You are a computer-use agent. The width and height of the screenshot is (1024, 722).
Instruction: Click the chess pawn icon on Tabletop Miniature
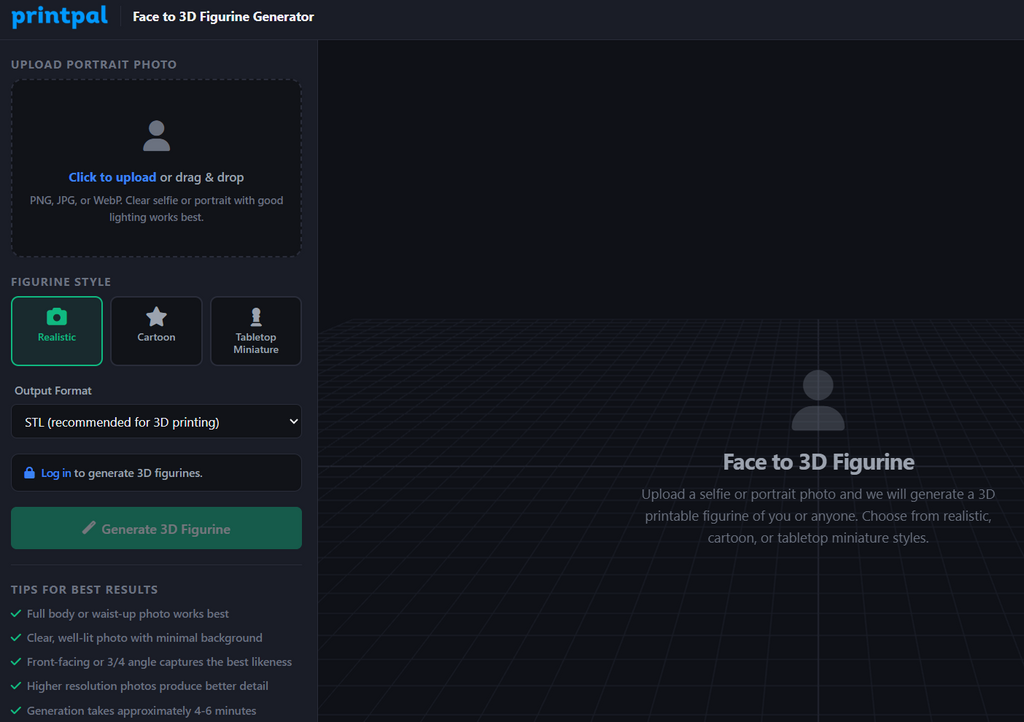[256, 317]
